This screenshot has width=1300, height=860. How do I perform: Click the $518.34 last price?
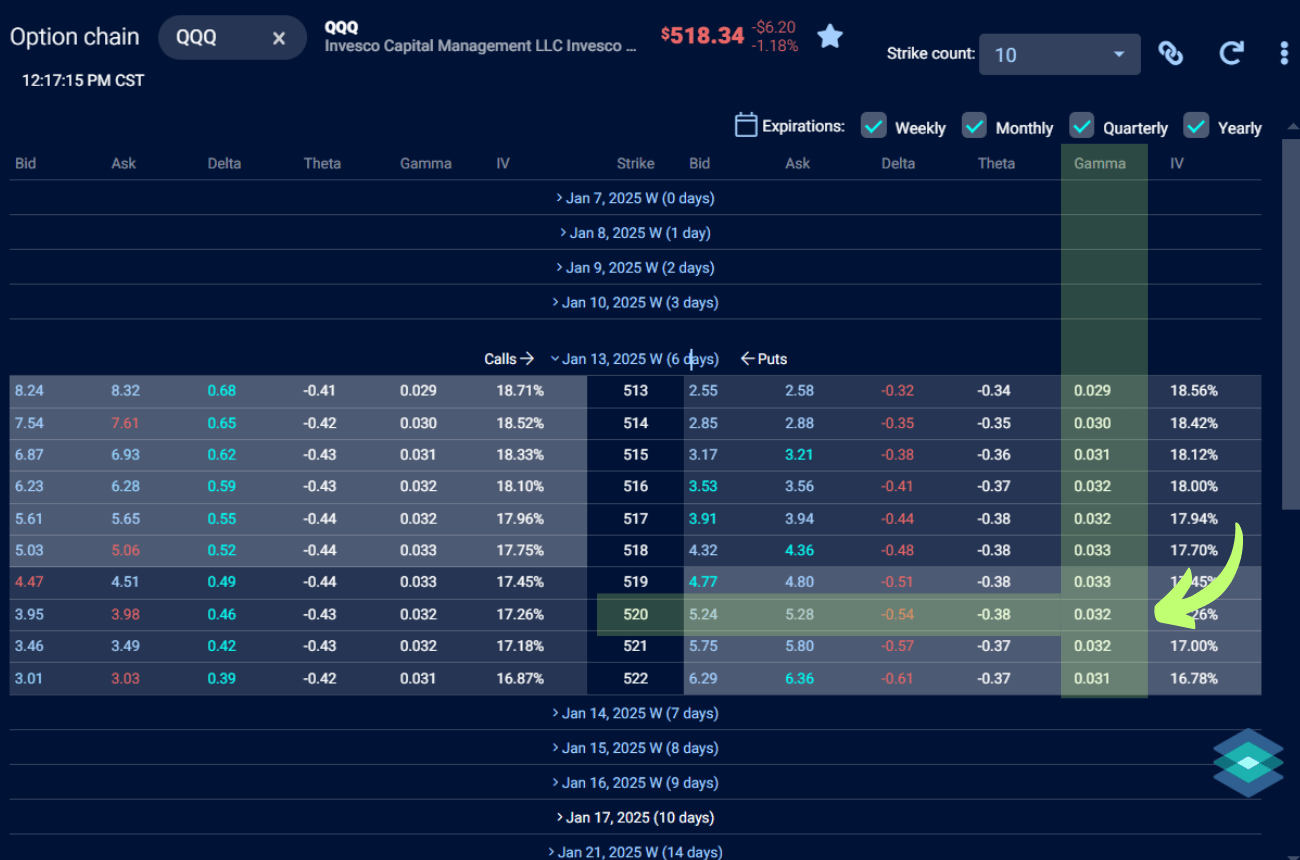click(702, 36)
